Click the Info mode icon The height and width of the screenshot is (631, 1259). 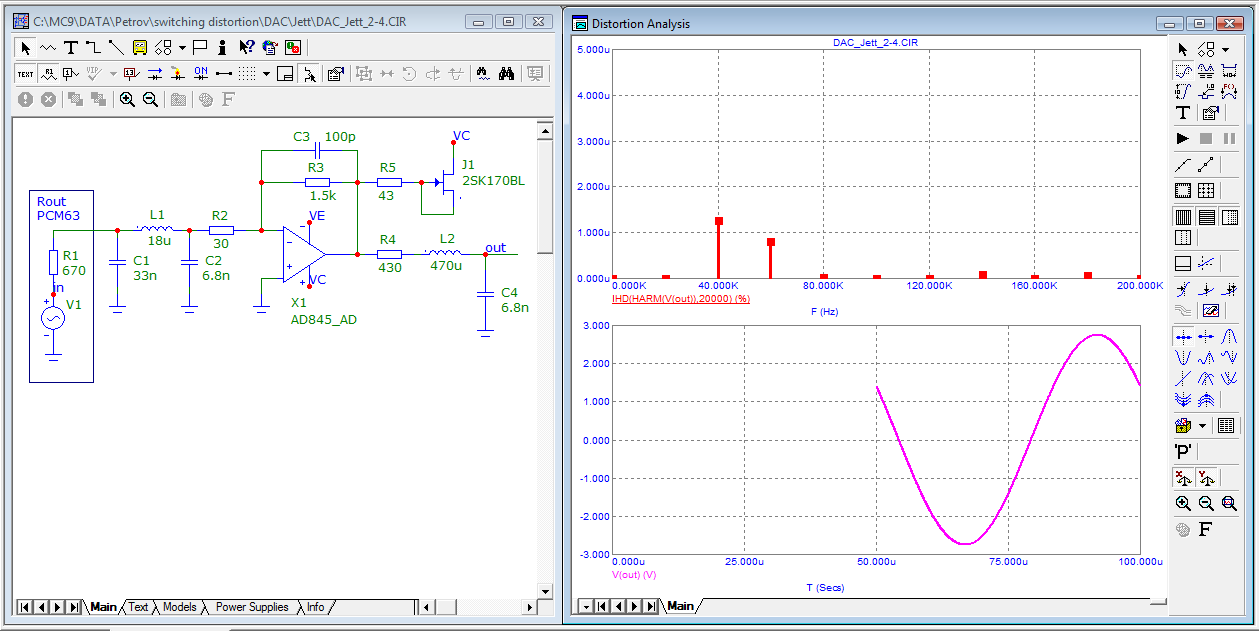[x=222, y=47]
